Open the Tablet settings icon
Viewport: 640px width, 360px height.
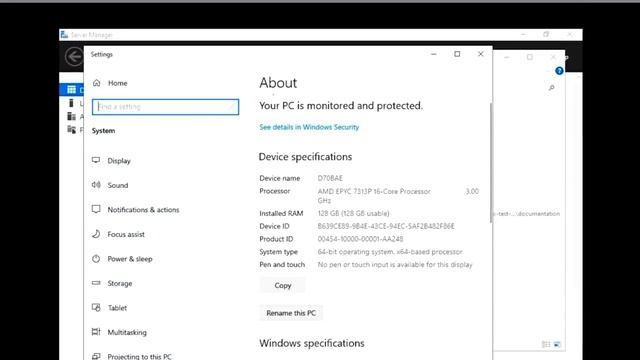point(96,307)
